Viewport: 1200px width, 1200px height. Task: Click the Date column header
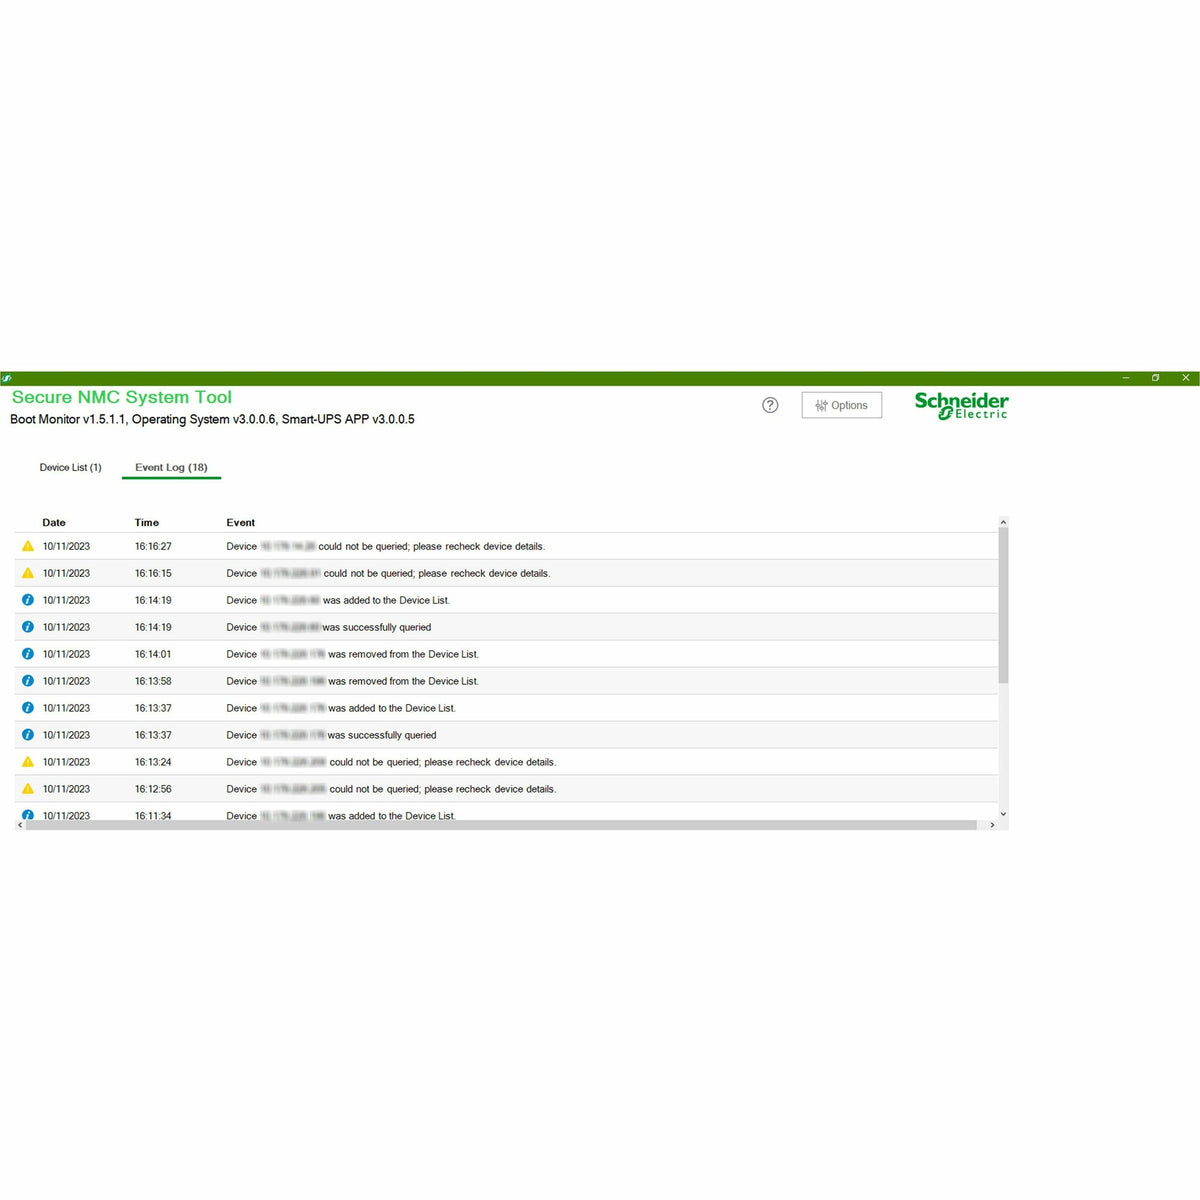[x=54, y=522]
